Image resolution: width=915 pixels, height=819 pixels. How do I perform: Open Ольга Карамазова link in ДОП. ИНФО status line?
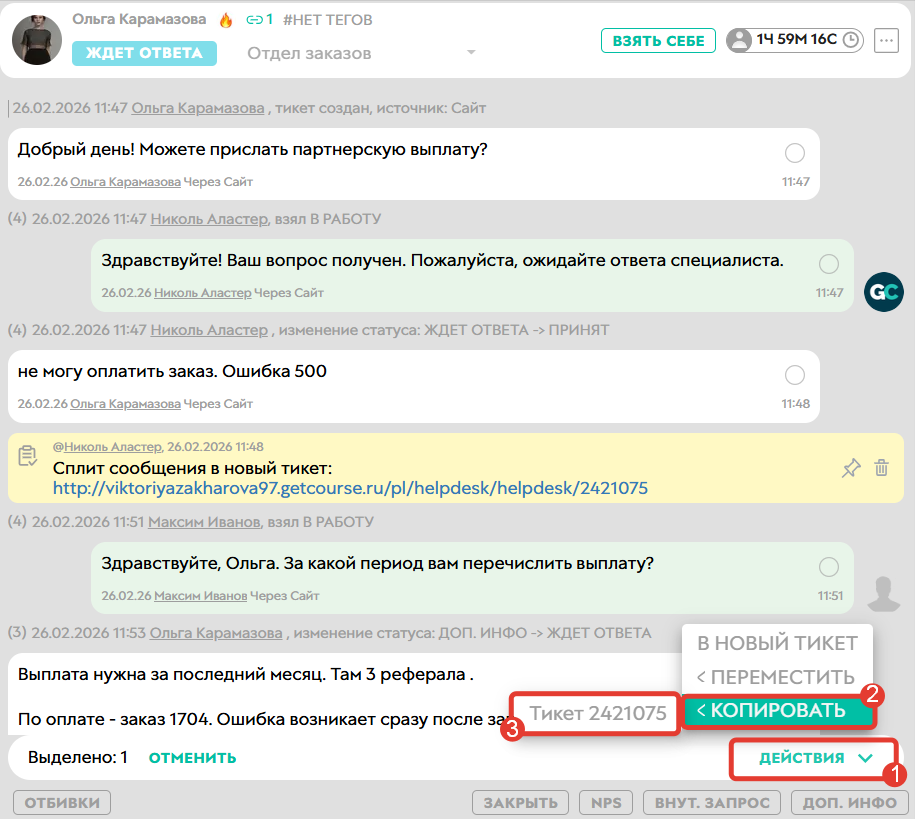tap(216, 633)
